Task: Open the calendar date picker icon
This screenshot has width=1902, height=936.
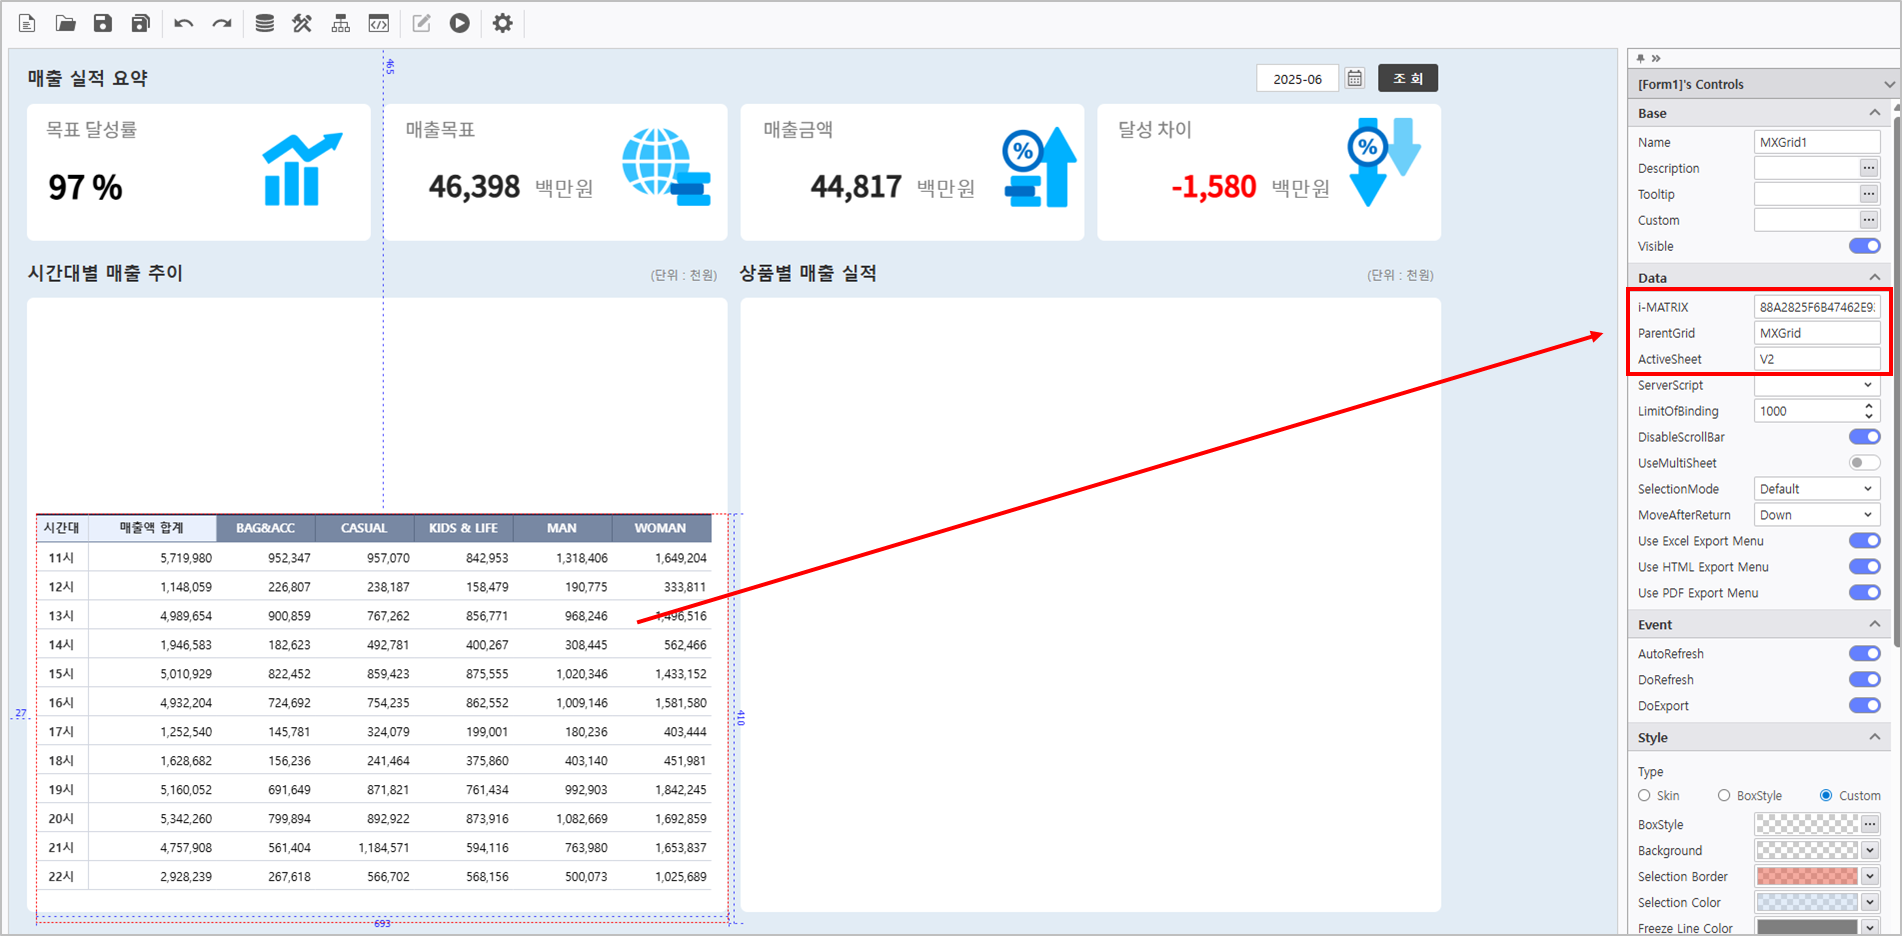Action: click(x=1354, y=78)
